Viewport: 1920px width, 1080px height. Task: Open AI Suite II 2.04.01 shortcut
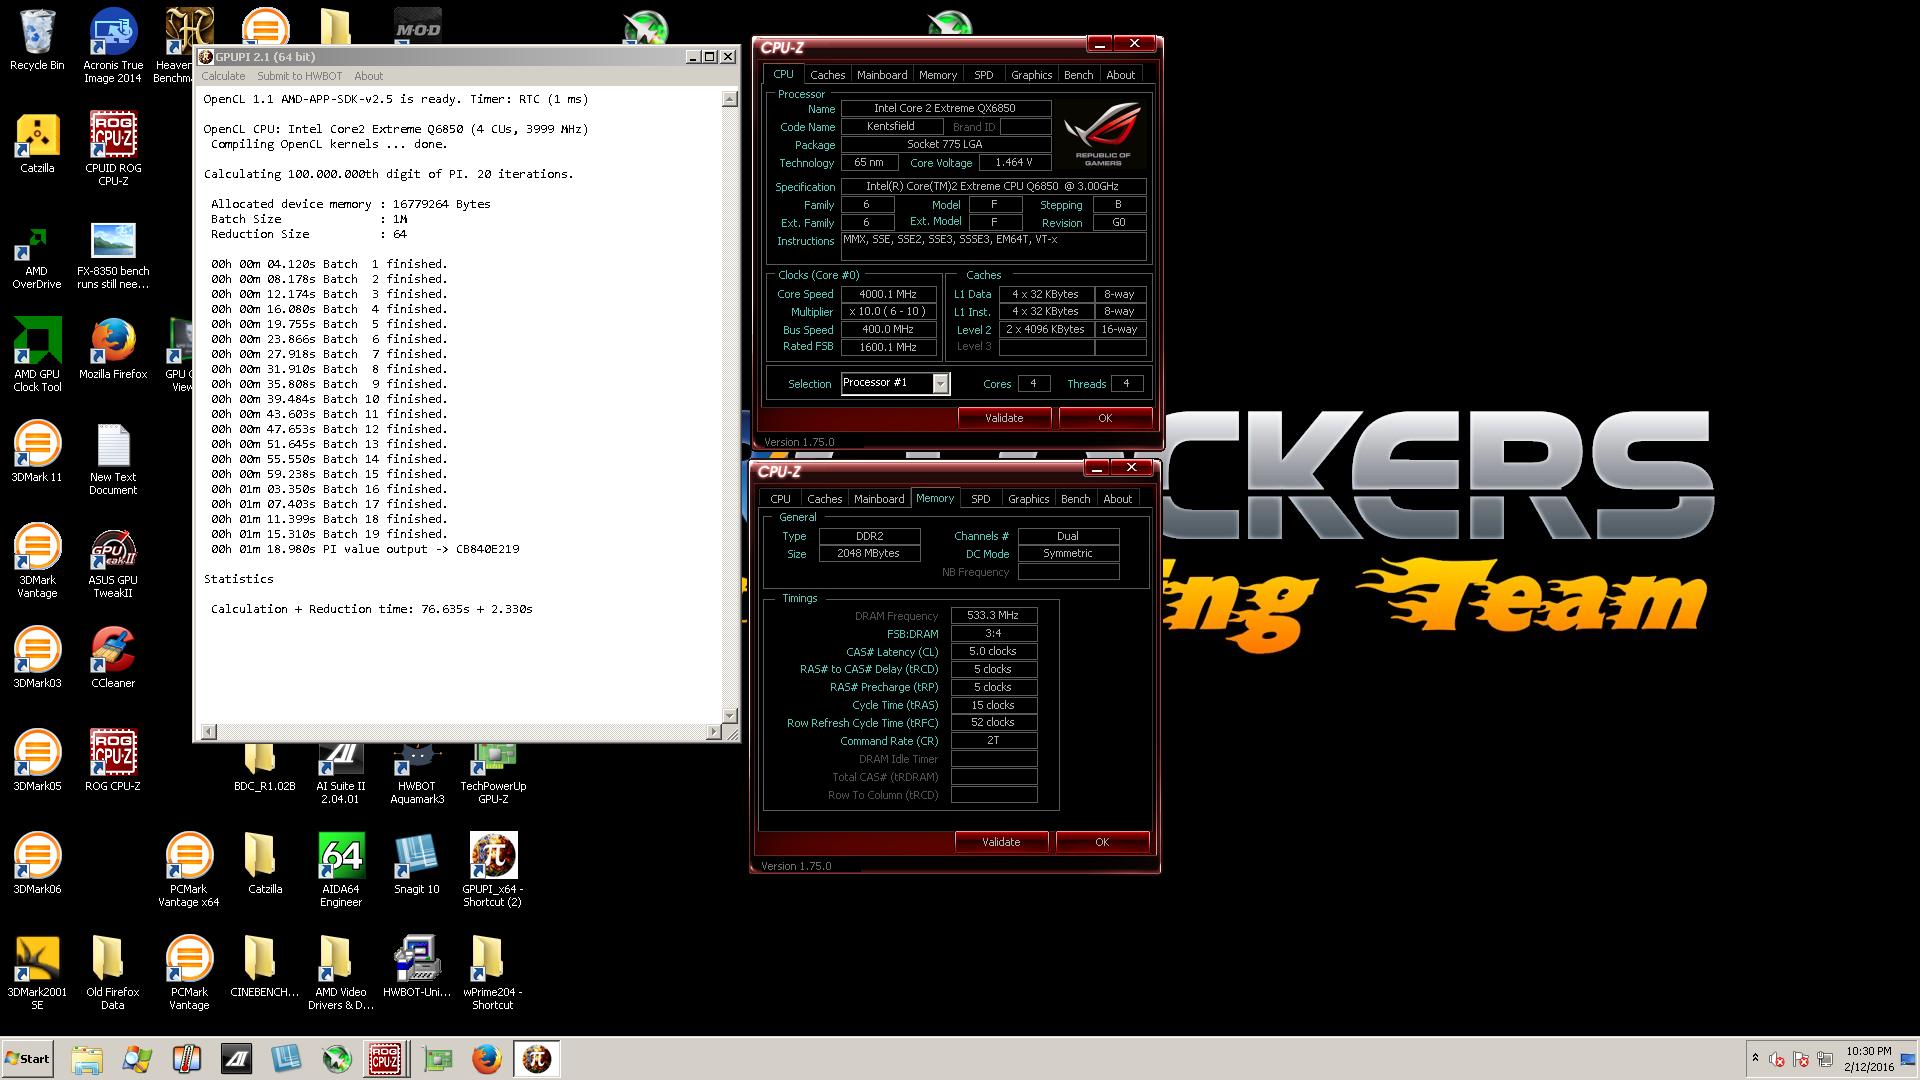click(x=341, y=773)
